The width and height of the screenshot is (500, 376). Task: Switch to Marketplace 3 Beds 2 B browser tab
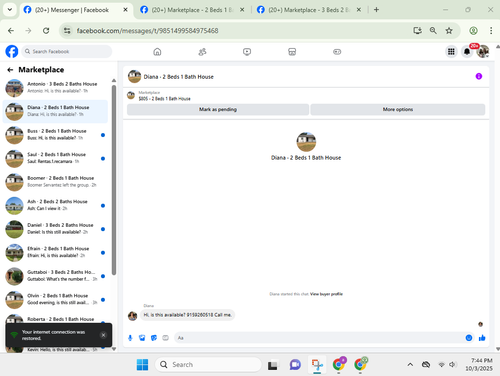pyautogui.click(x=308, y=10)
